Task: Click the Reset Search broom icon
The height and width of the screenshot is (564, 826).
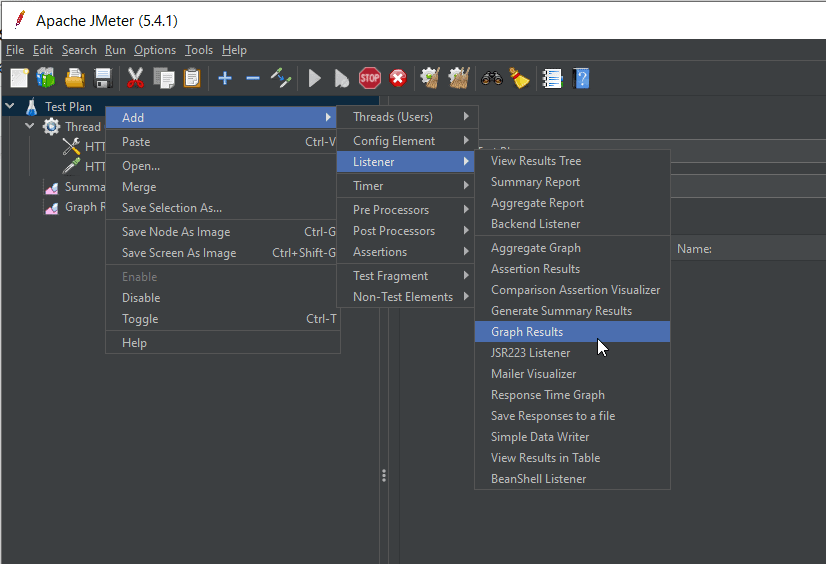Action: coord(519,78)
